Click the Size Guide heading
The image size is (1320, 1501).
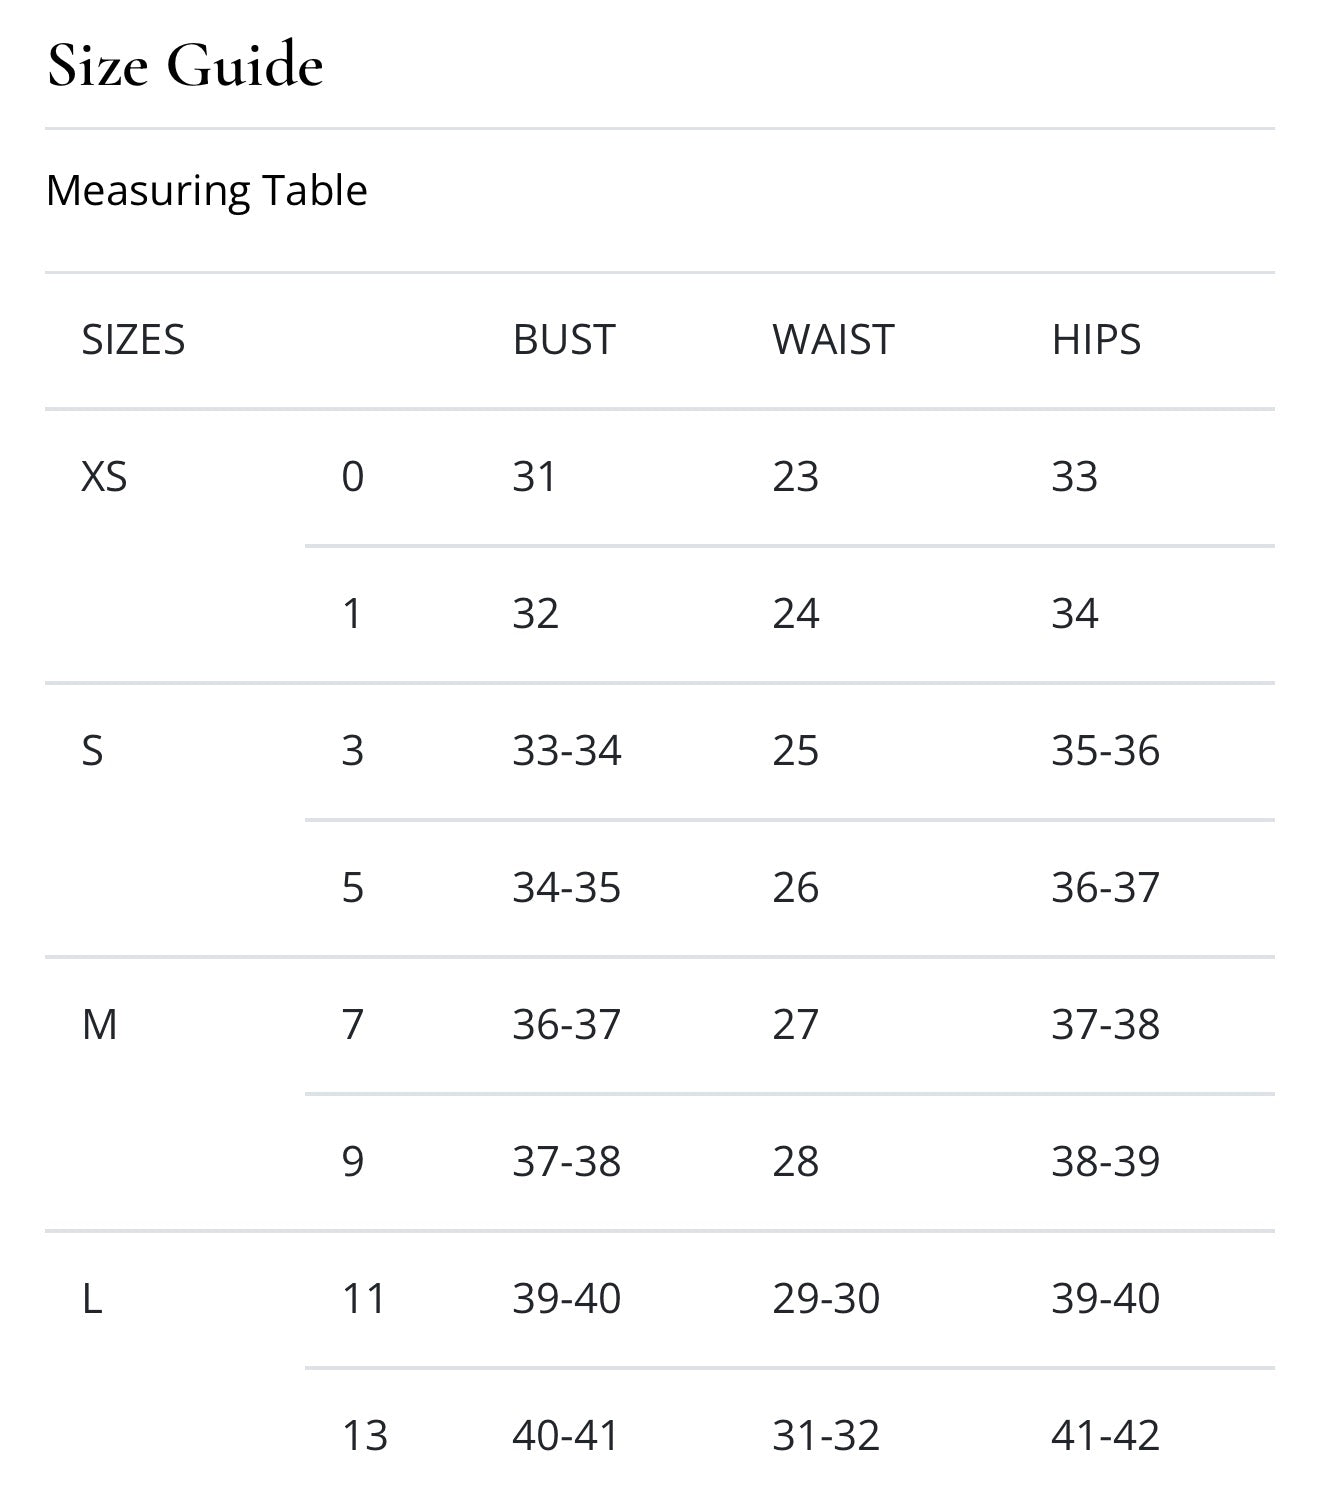click(x=185, y=66)
